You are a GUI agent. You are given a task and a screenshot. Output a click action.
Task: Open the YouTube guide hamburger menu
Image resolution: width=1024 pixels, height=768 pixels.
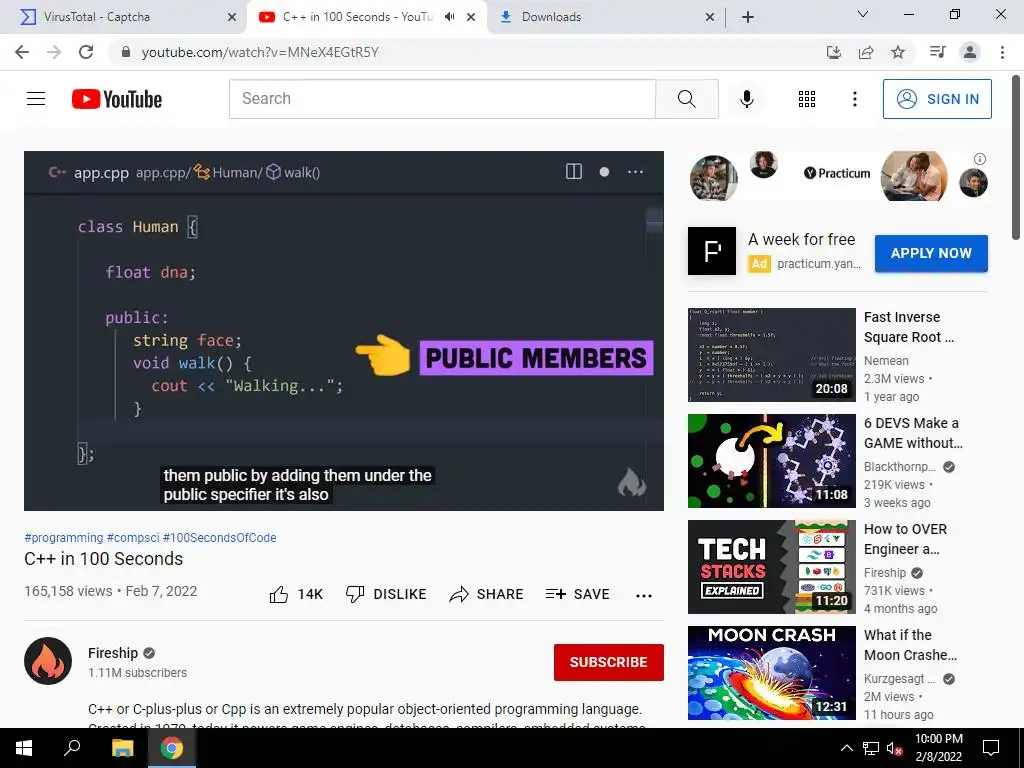coord(36,99)
